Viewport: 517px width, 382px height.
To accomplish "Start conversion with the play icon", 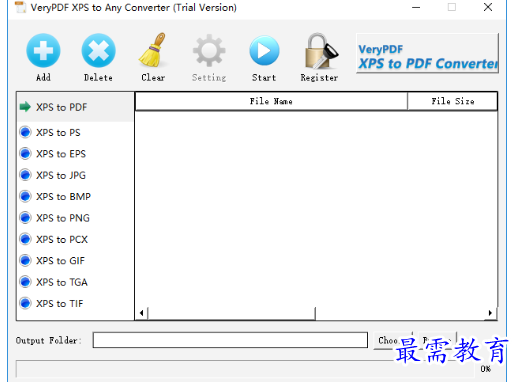I will pyautogui.click(x=264, y=51).
